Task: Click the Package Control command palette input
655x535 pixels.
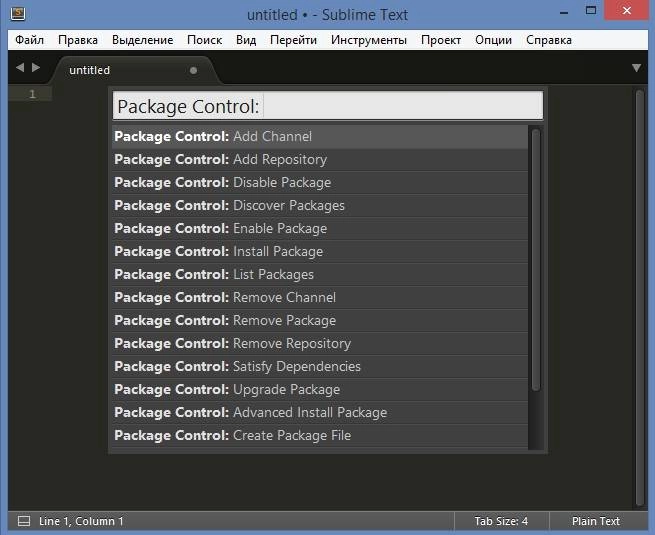Action: 328,106
